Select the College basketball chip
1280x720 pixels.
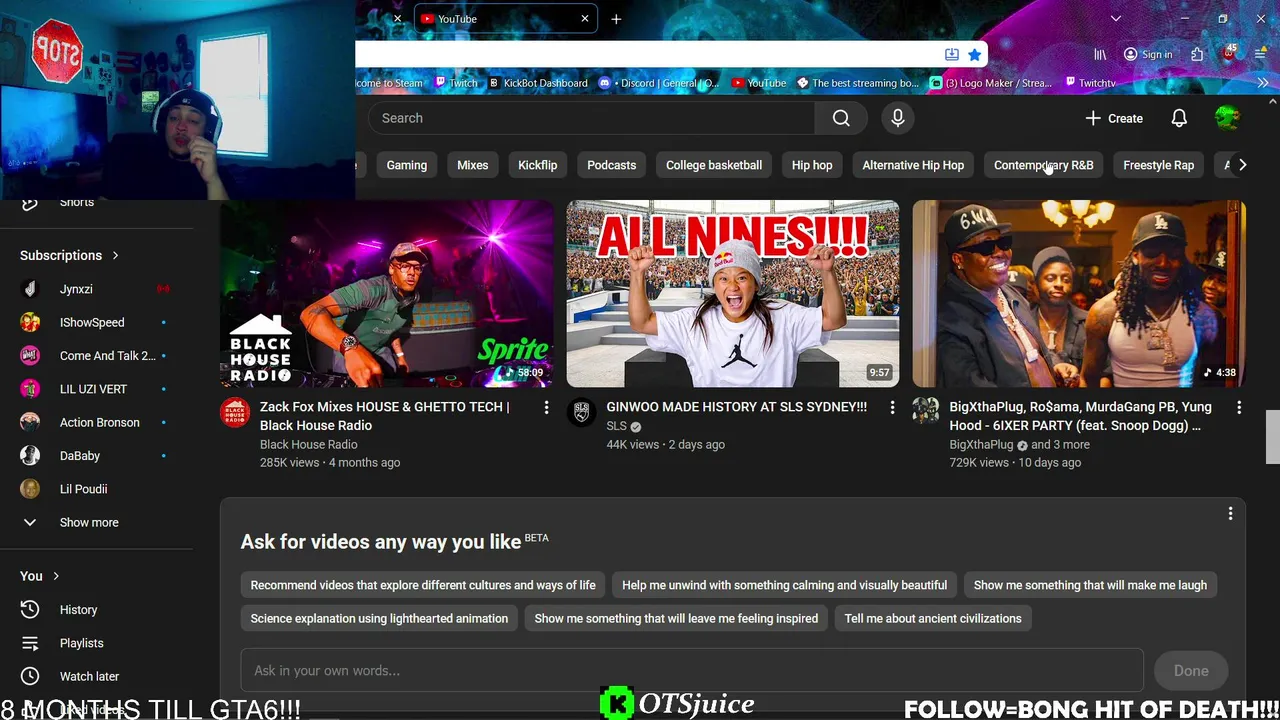click(714, 165)
